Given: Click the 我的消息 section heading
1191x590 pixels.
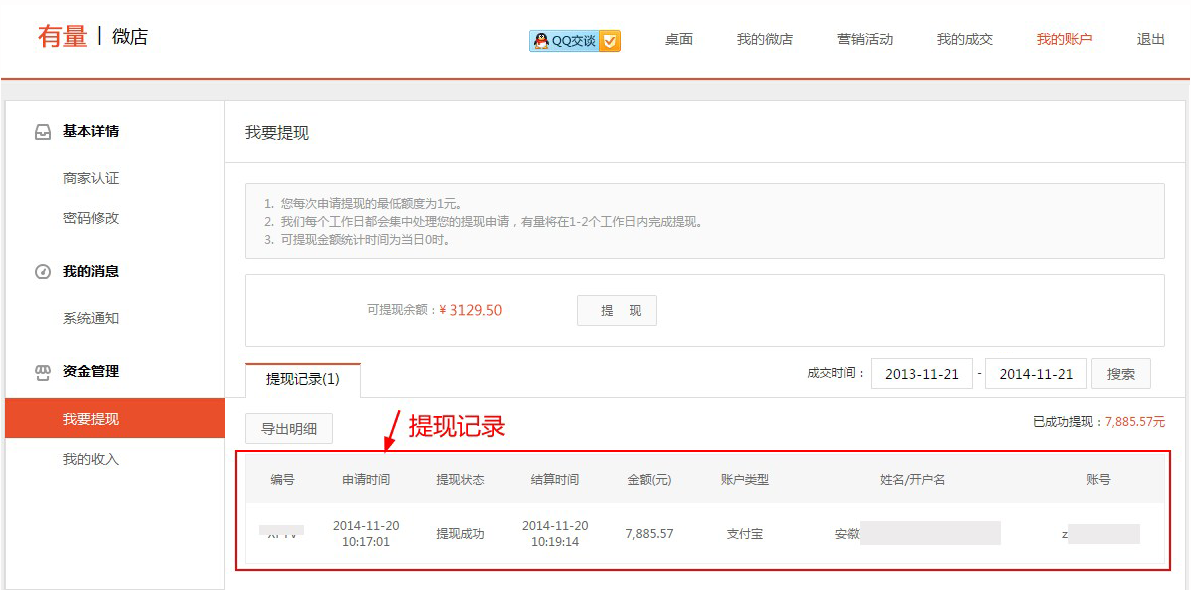Looking at the screenshot, I should (91, 271).
